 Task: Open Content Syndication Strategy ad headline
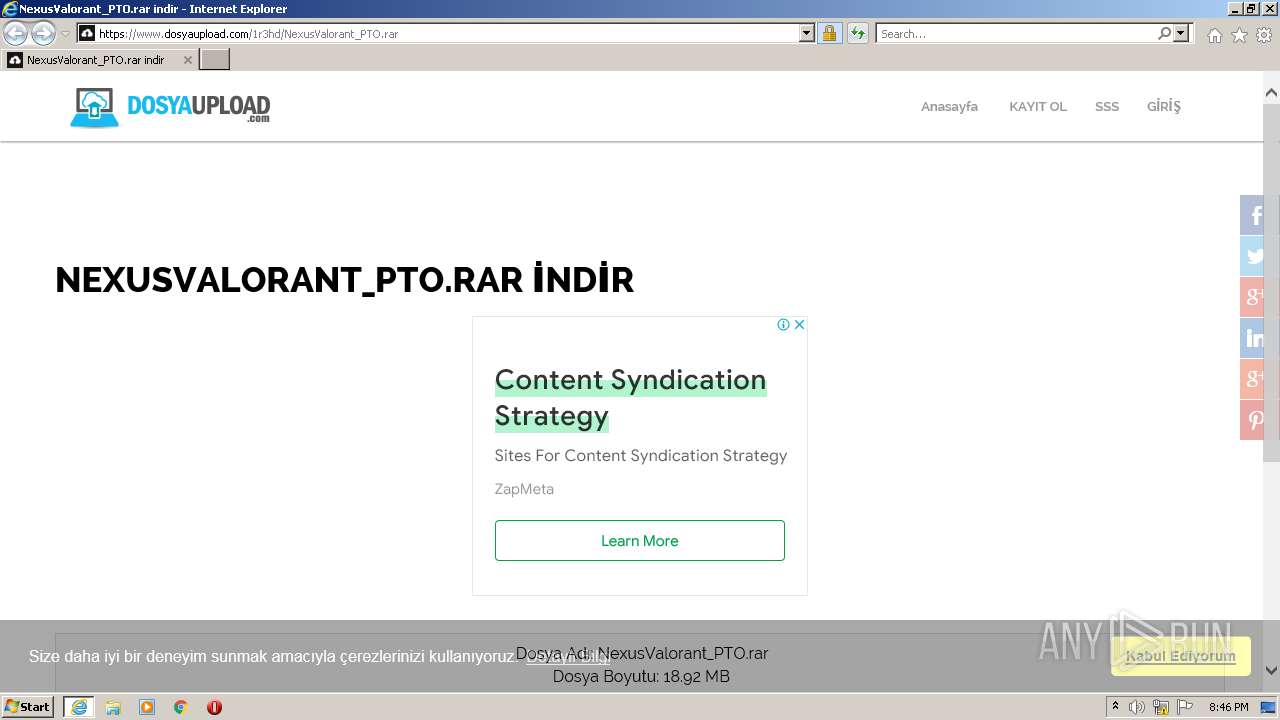[630, 397]
